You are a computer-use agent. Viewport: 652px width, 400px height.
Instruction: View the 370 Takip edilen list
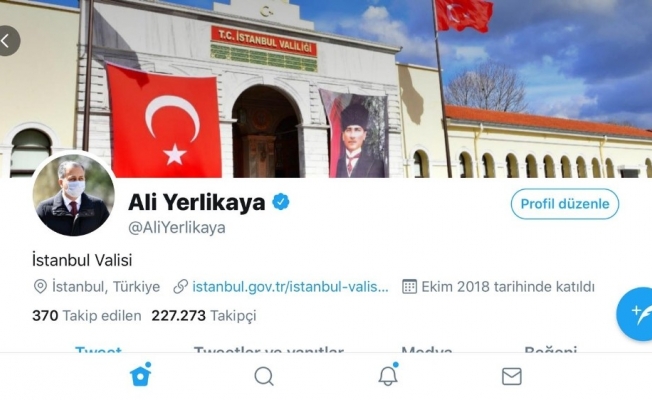pyautogui.click(x=86, y=316)
